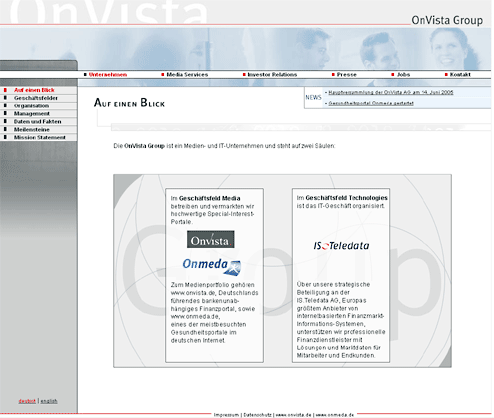The width and height of the screenshot is (494, 418).
Task: Open Organisation from the sidebar
Action: pyautogui.click(x=31, y=106)
